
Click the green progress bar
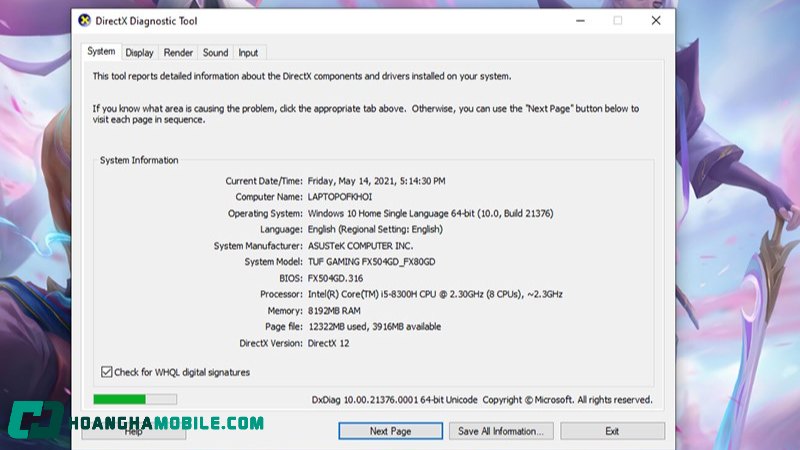[135, 399]
